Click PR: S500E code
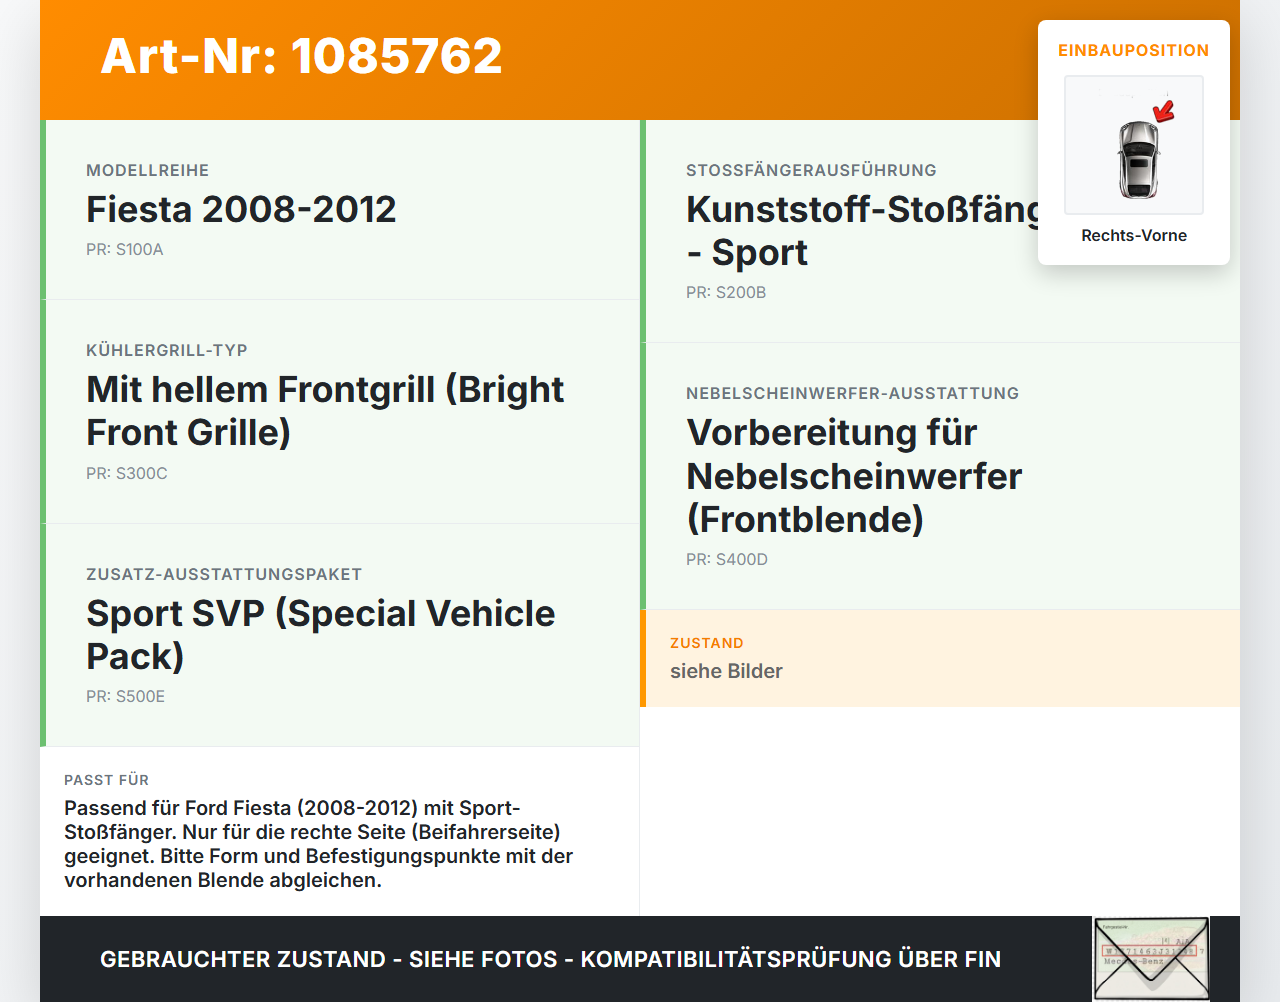Image resolution: width=1280 pixels, height=1002 pixels. click(x=126, y=697)
